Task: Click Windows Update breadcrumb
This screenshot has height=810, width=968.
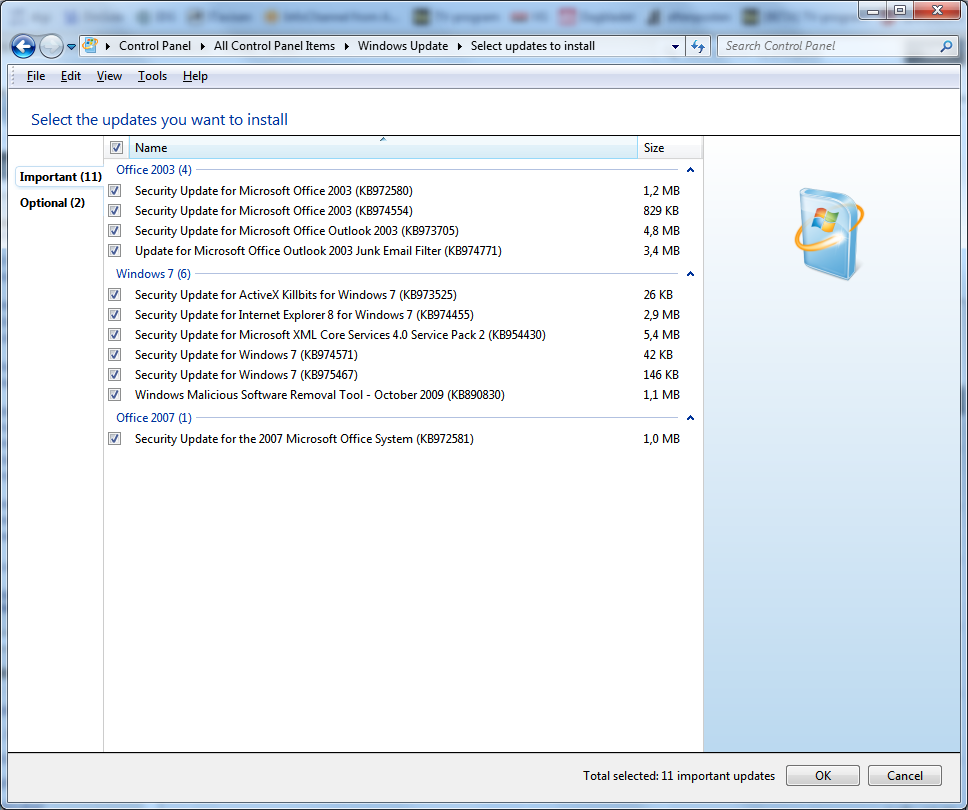Action: [403, 46]
